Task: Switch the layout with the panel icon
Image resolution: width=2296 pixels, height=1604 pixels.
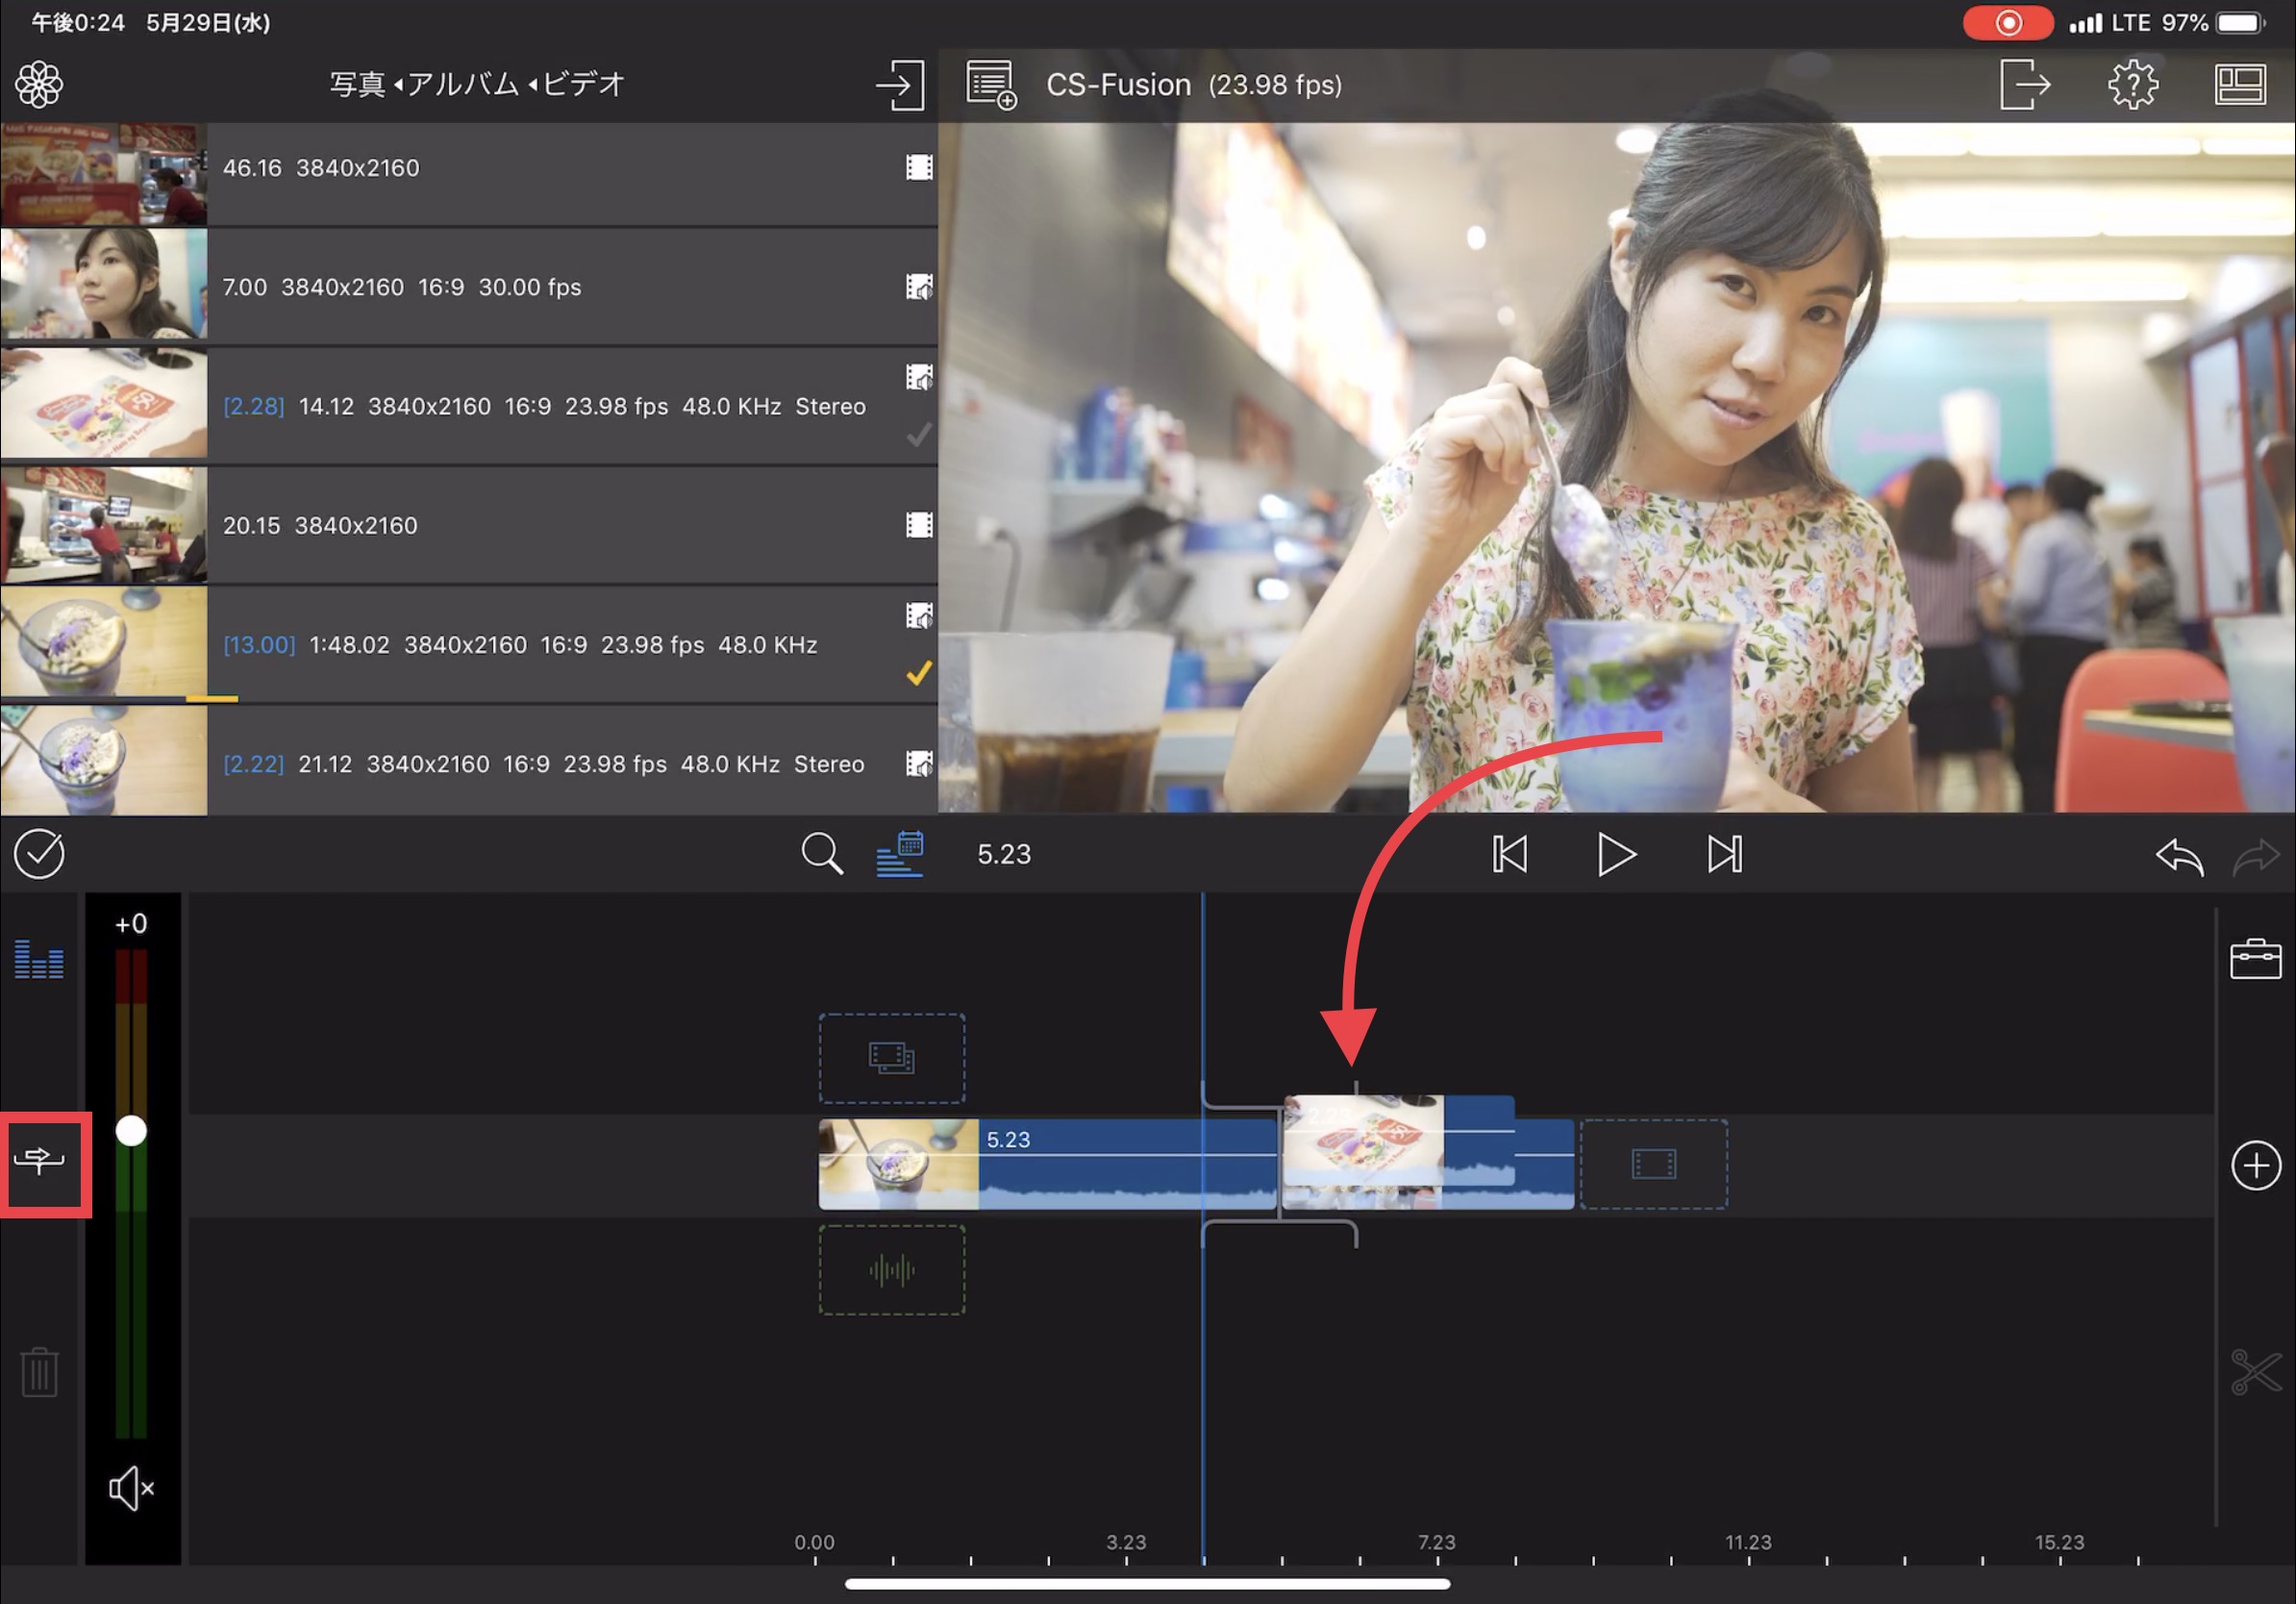Action: (x=2239, y=84)
